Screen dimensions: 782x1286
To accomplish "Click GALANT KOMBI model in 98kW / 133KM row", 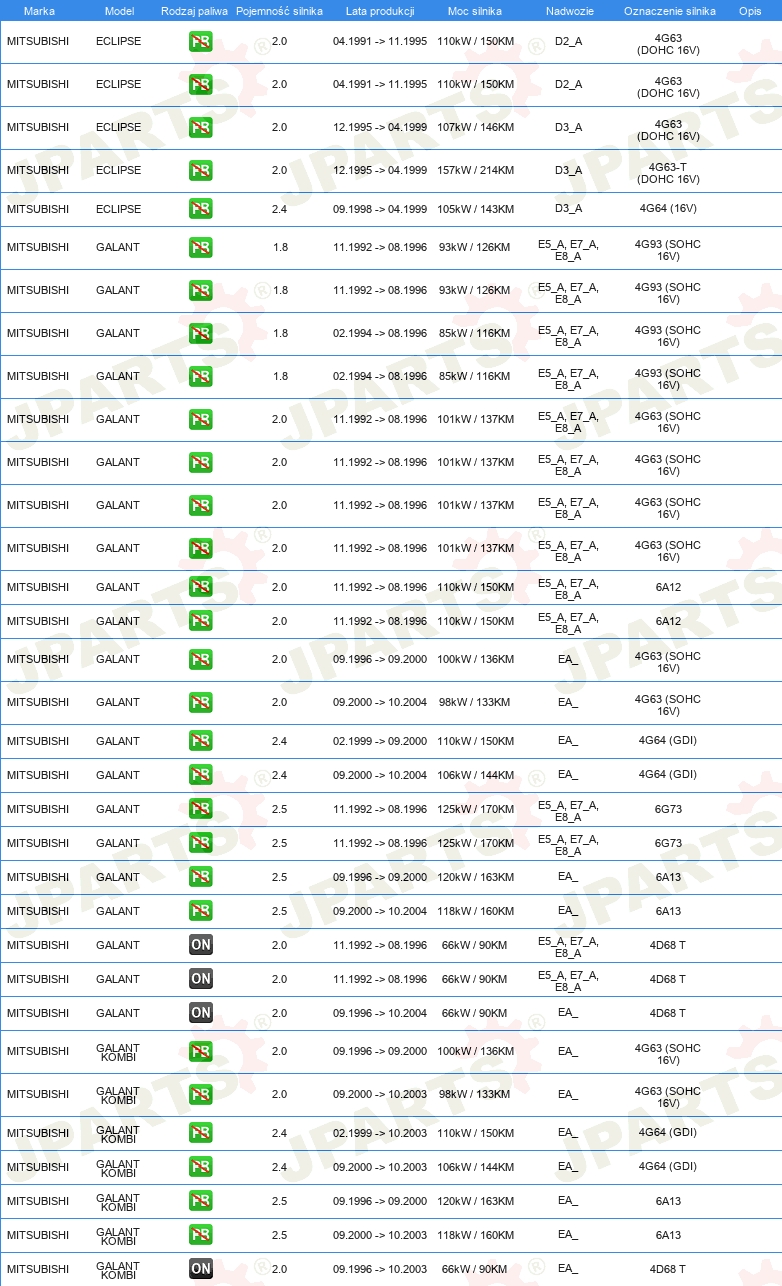I will (x=118, y=1097).
